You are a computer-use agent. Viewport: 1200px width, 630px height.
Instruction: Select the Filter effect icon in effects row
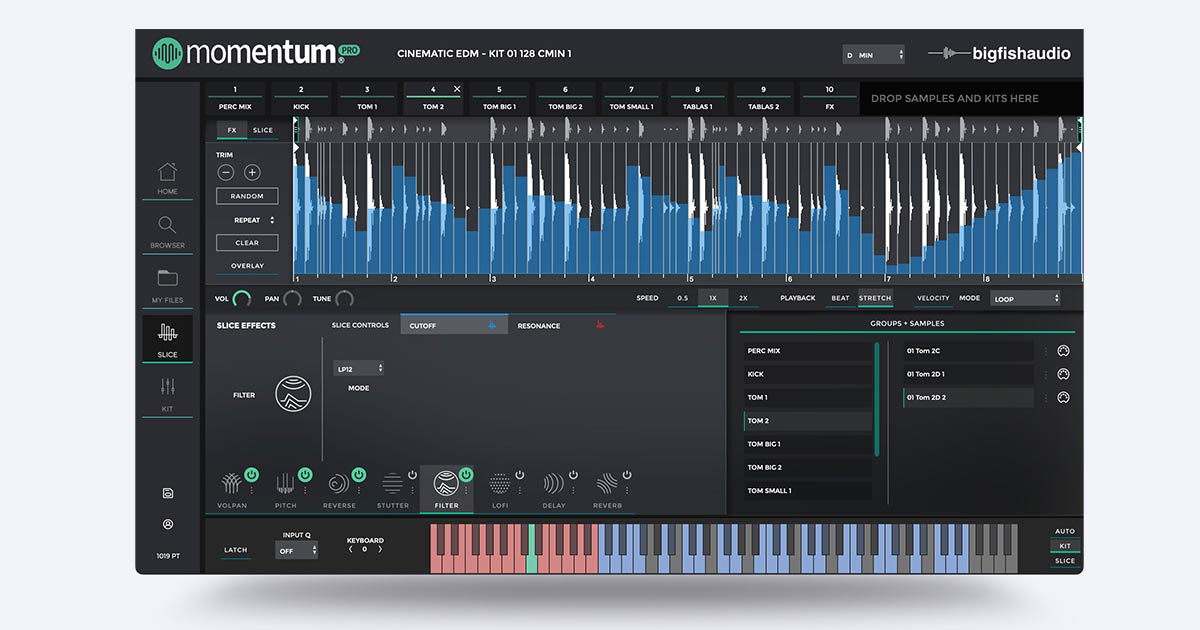(446, 484)
